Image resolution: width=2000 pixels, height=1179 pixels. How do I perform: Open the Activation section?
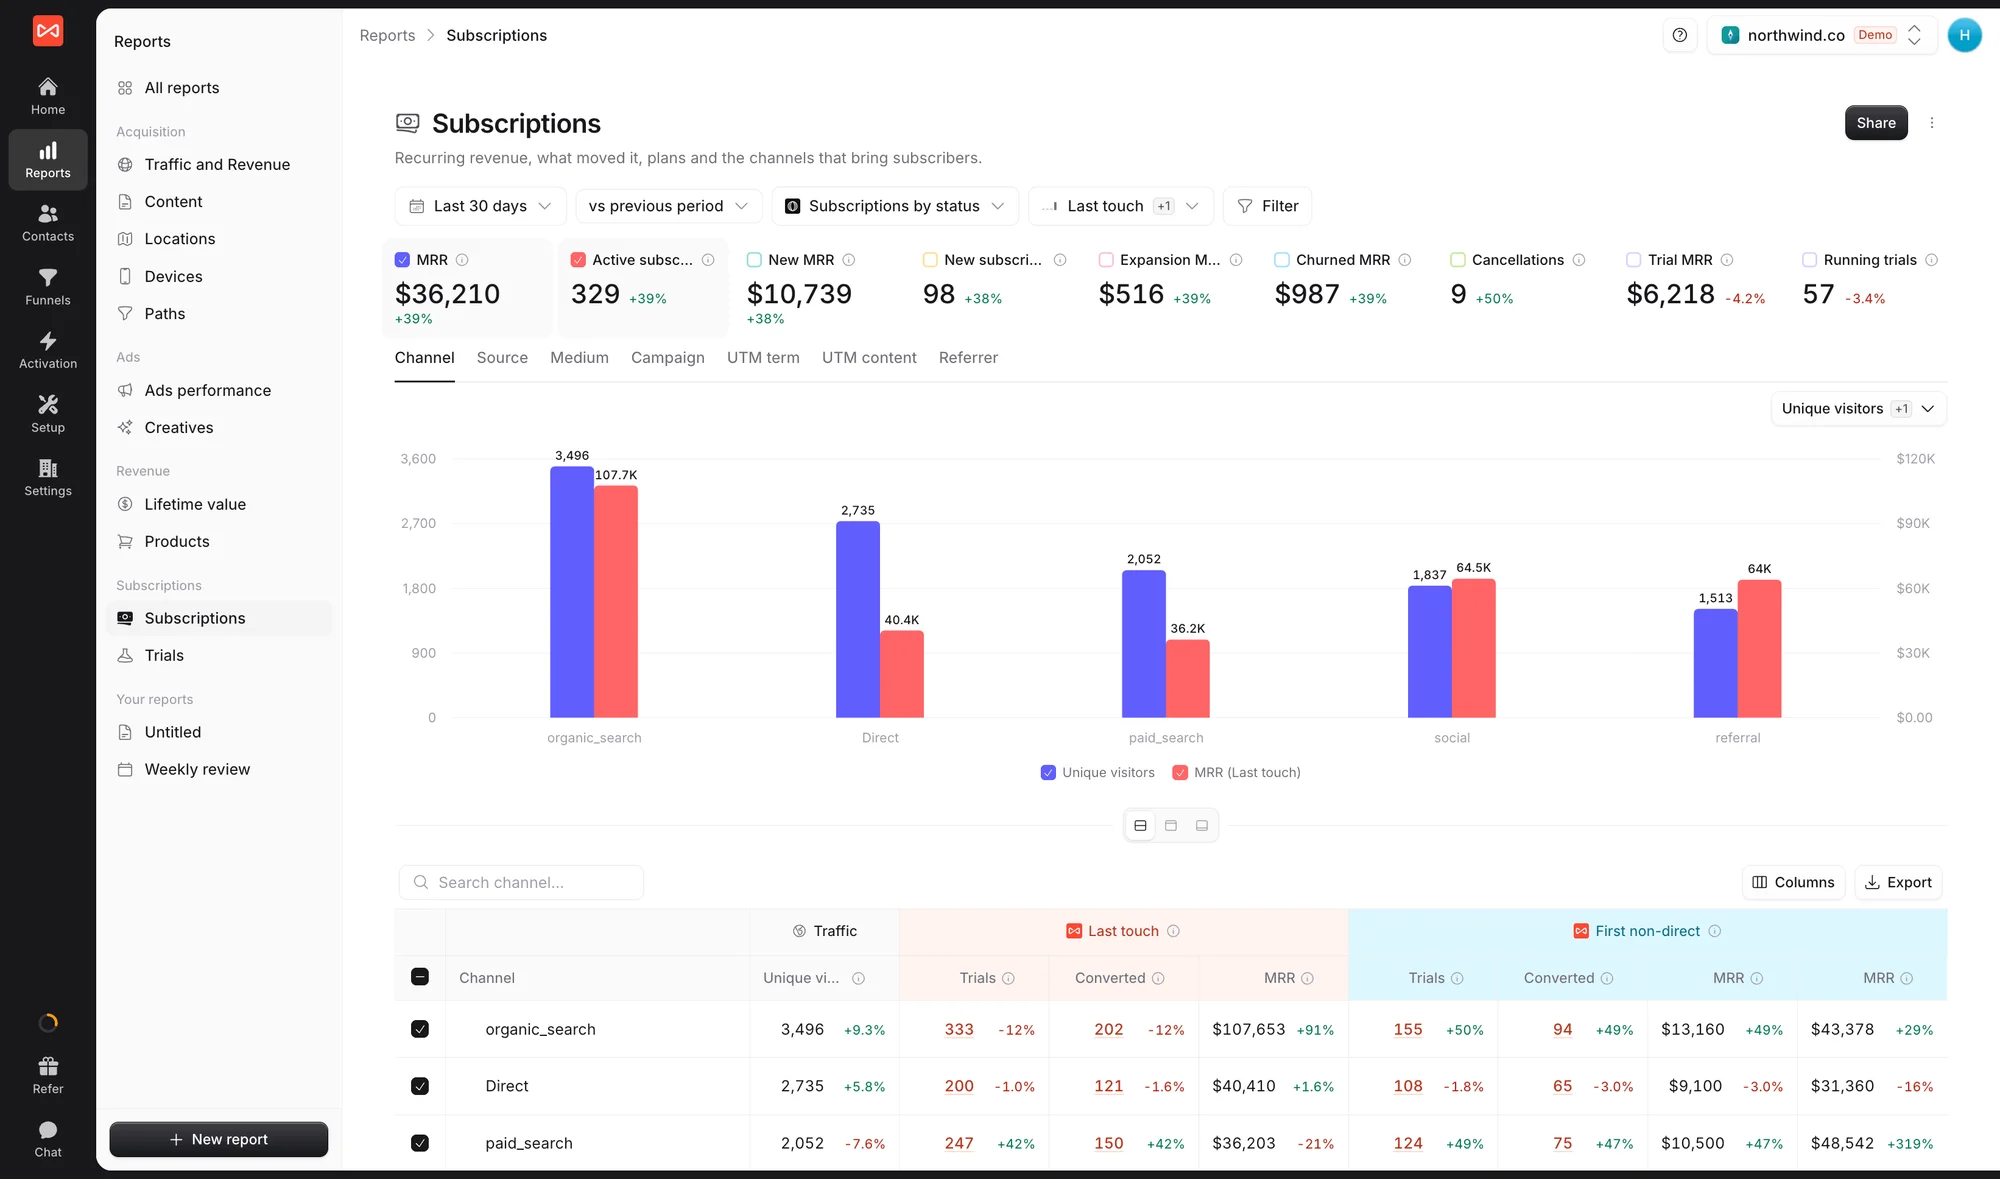click(47, 350)
